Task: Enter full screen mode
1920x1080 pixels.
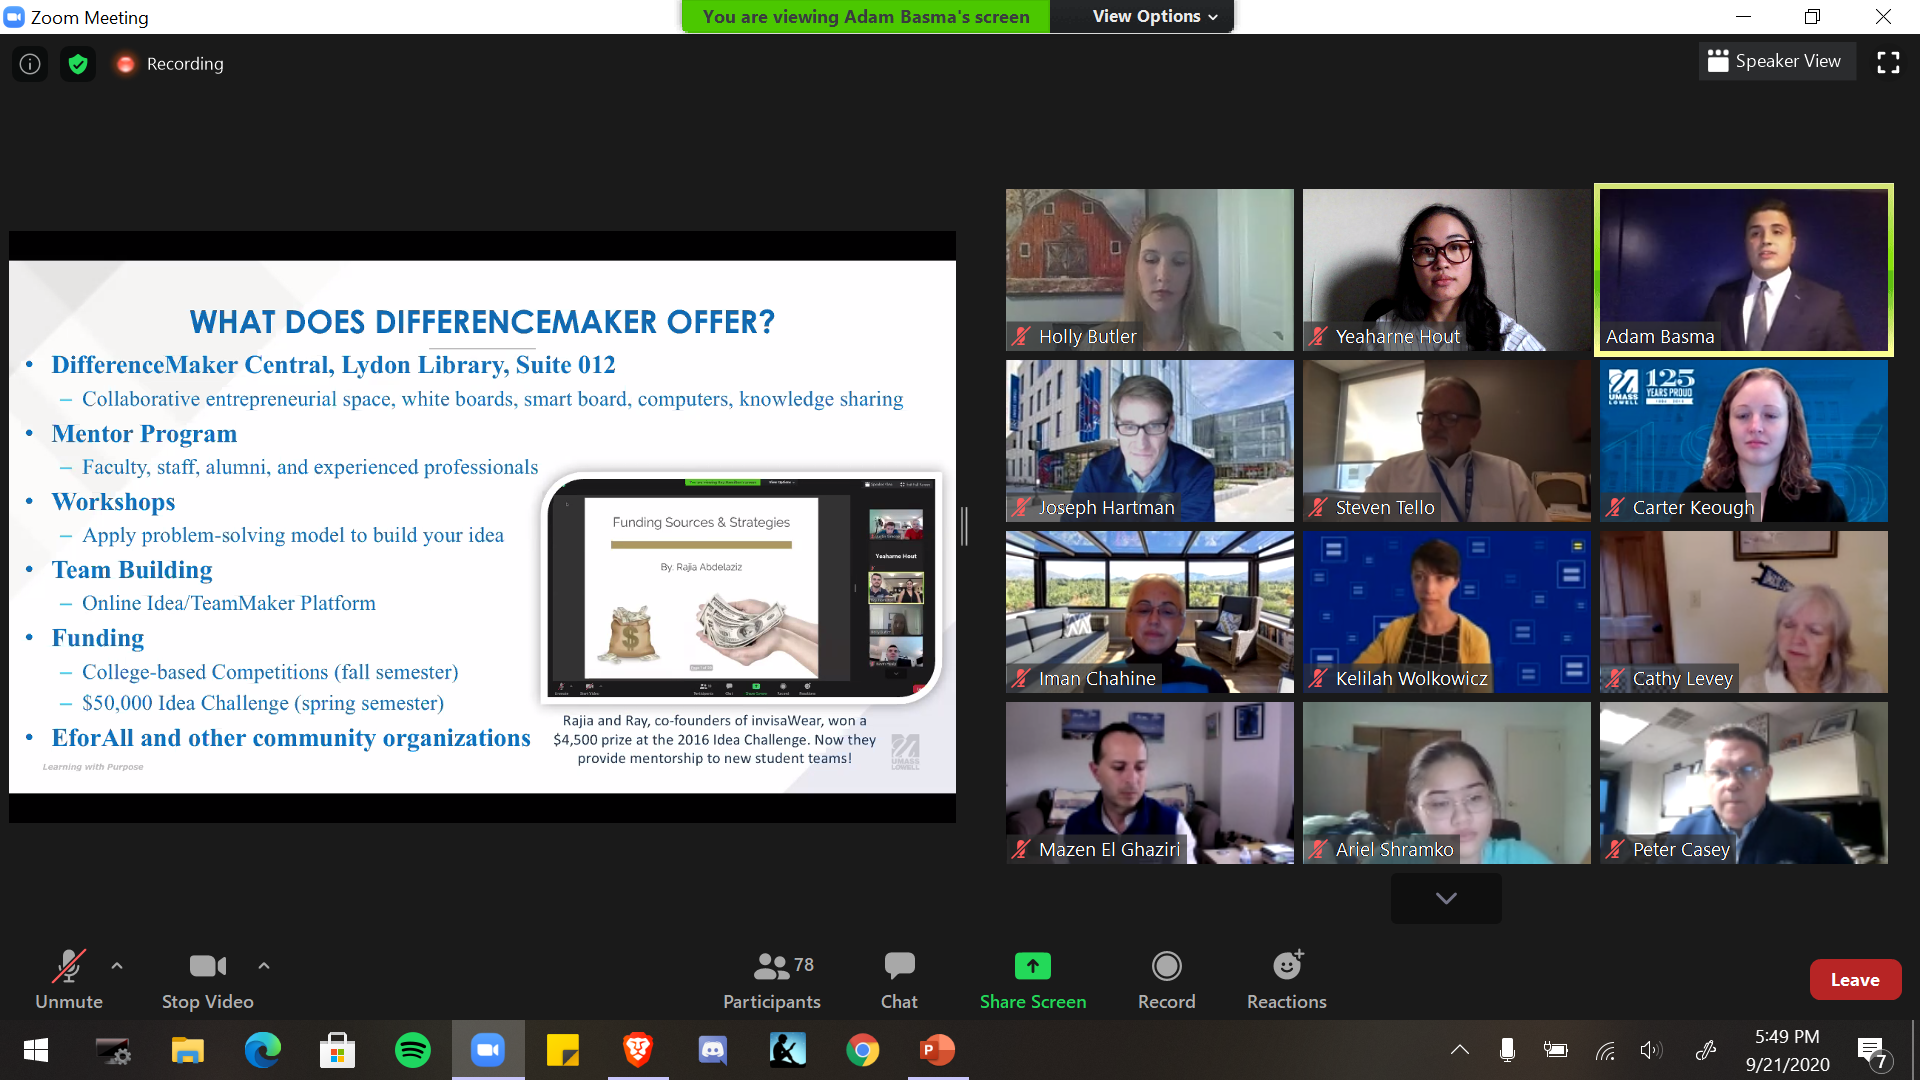Action: 1888,62
